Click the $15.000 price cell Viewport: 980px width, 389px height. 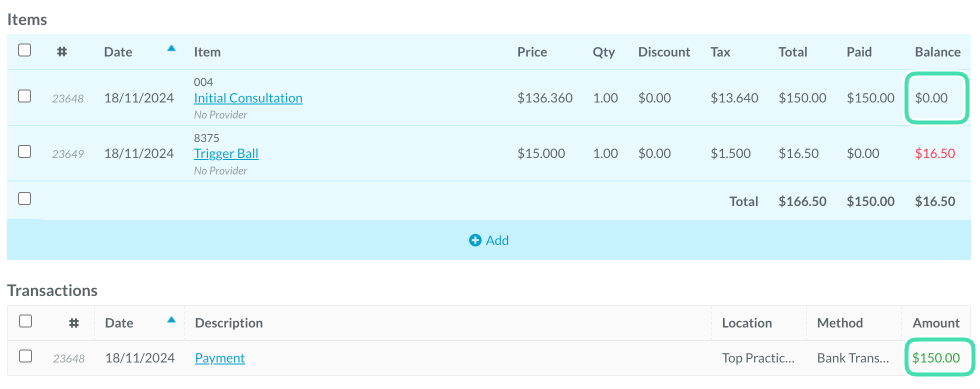tap(541, 154)
